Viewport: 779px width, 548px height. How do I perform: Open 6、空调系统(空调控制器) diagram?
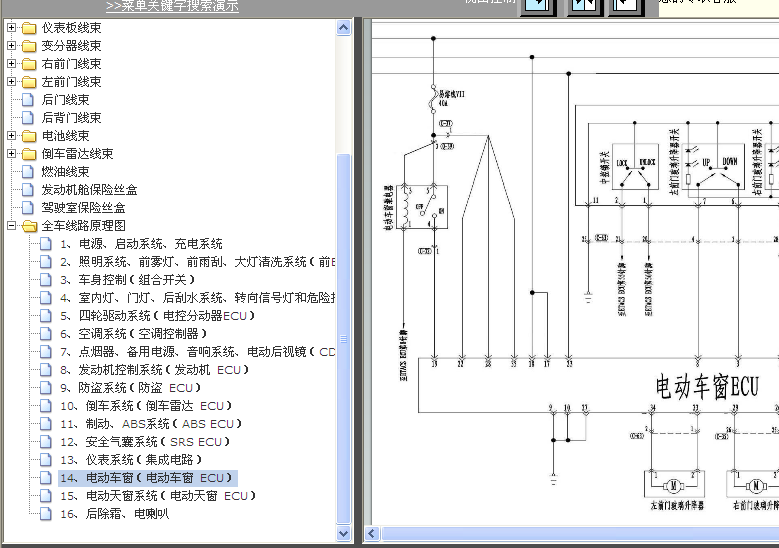tap(133, 334)
